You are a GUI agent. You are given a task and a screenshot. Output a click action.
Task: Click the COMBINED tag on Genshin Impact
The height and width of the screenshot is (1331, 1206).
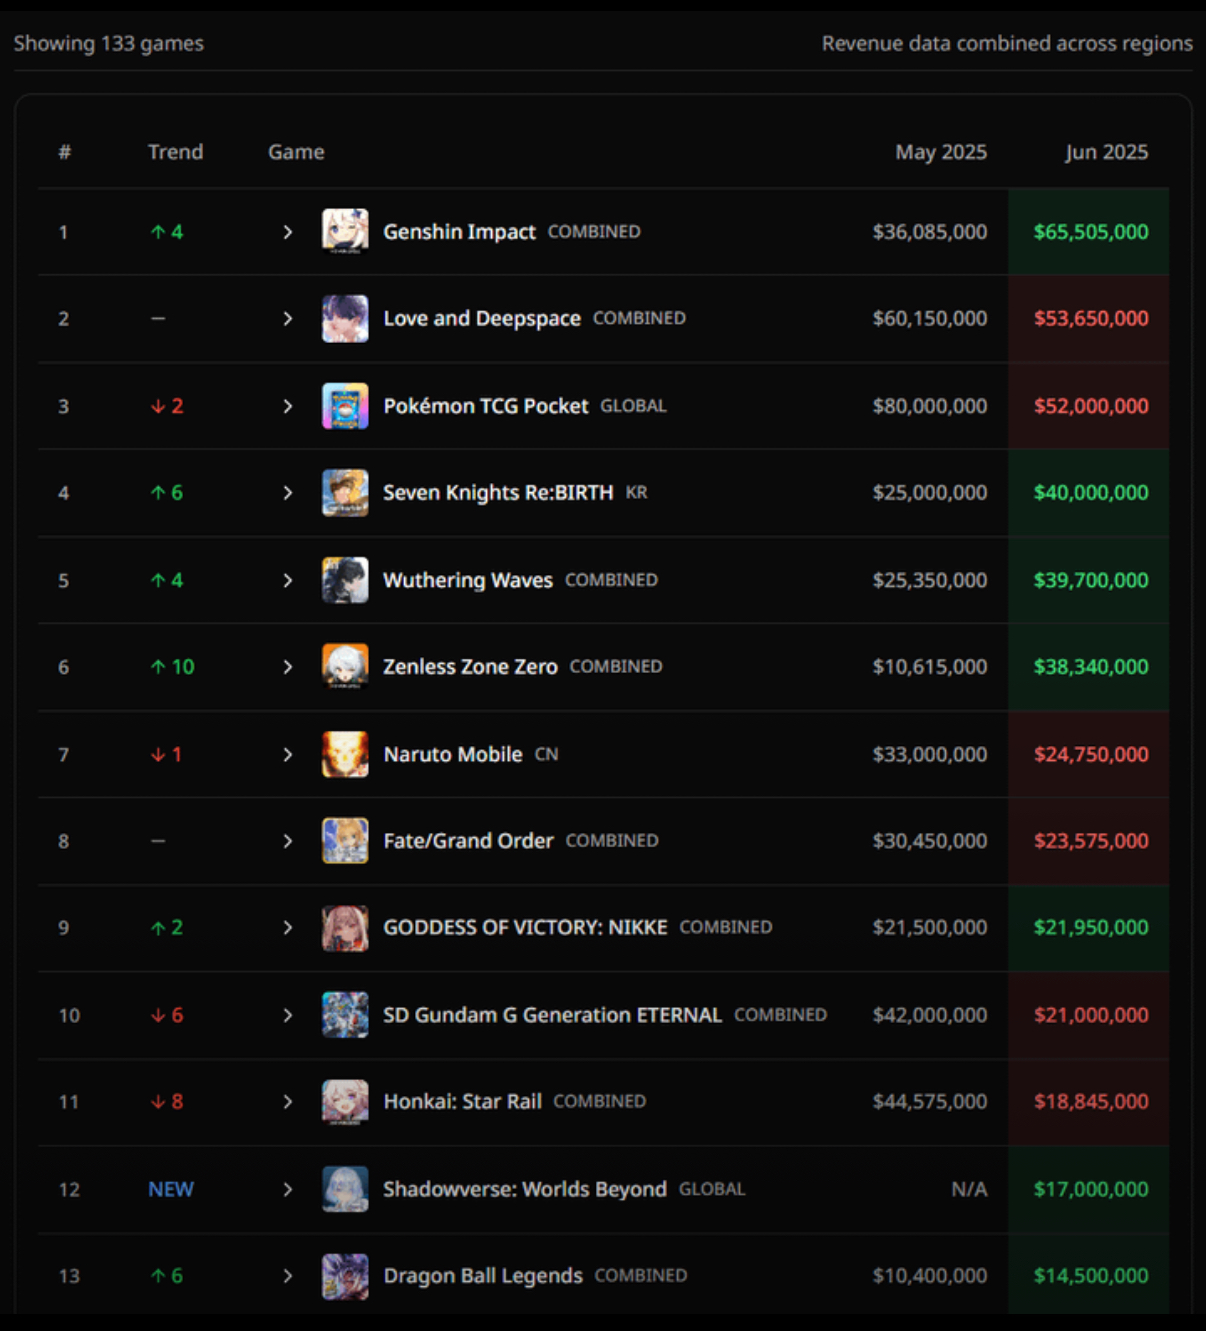coord(594,232)
